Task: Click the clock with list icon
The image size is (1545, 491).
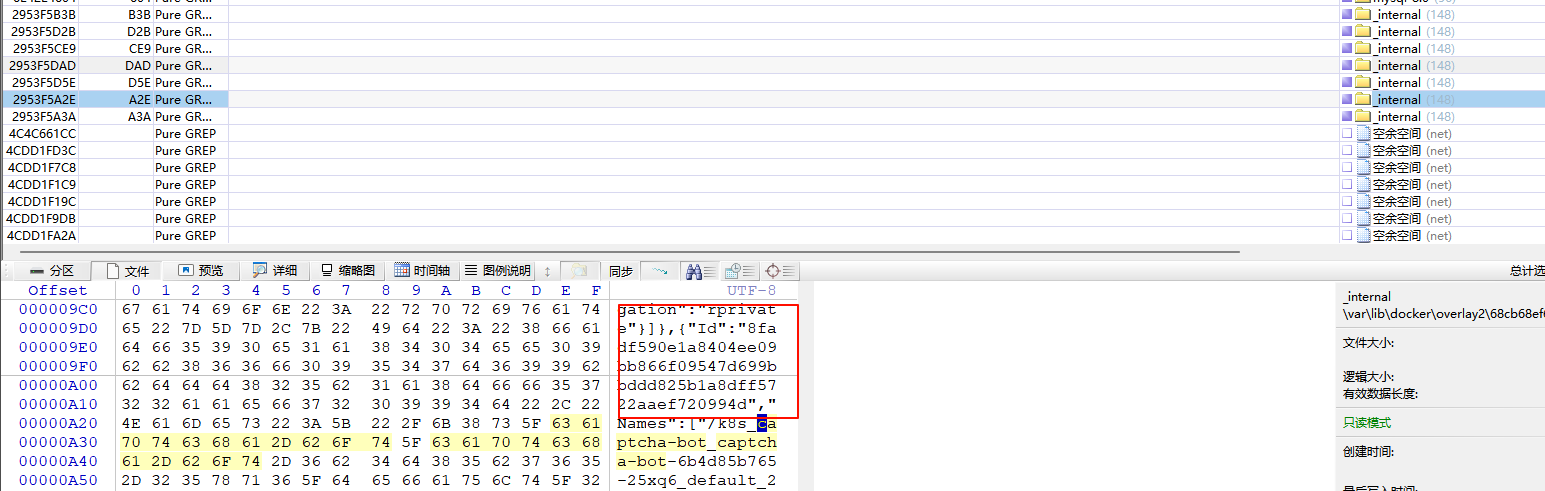Action: click(739, 271)
